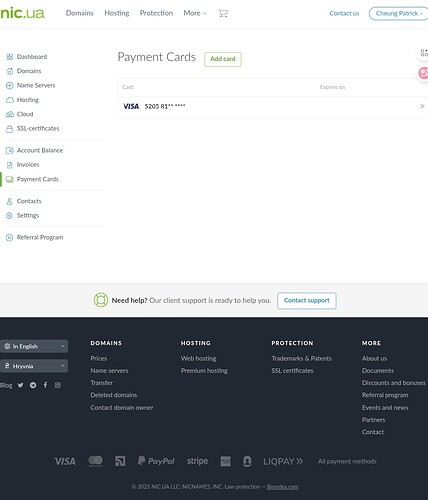Click the Referral Program icon
The image size is (428, 500).
pos(10,238)
